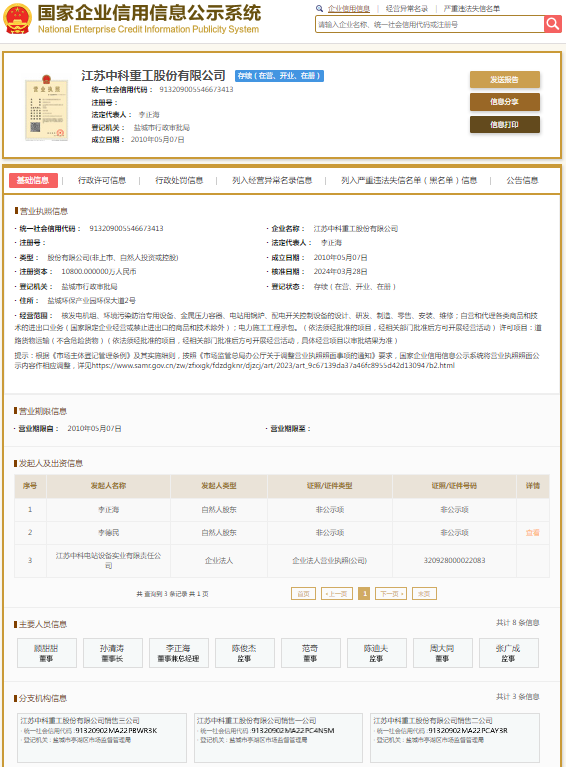Screen dimensions: 566x767
Task: Select the 严重违法失信名单 search category
Action: 472,8
